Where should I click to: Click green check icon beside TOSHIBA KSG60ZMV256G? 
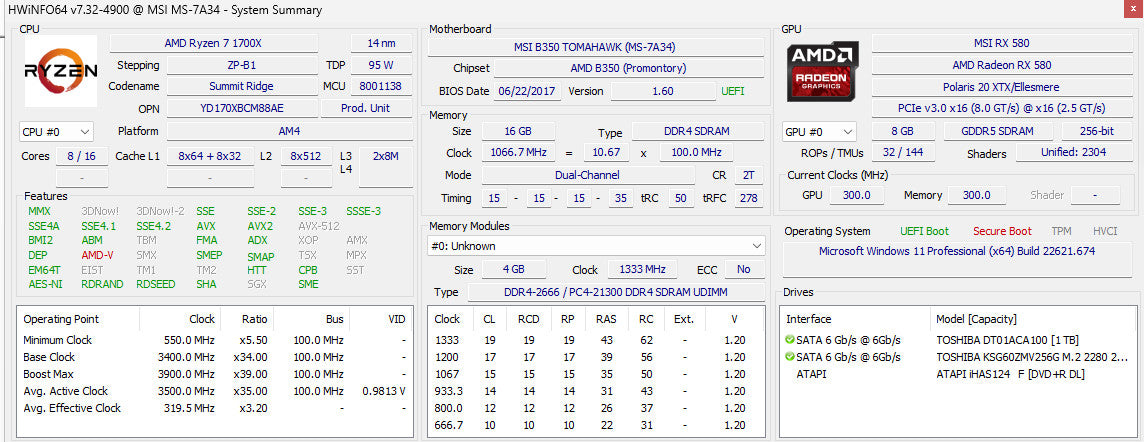tap(789, 357)
